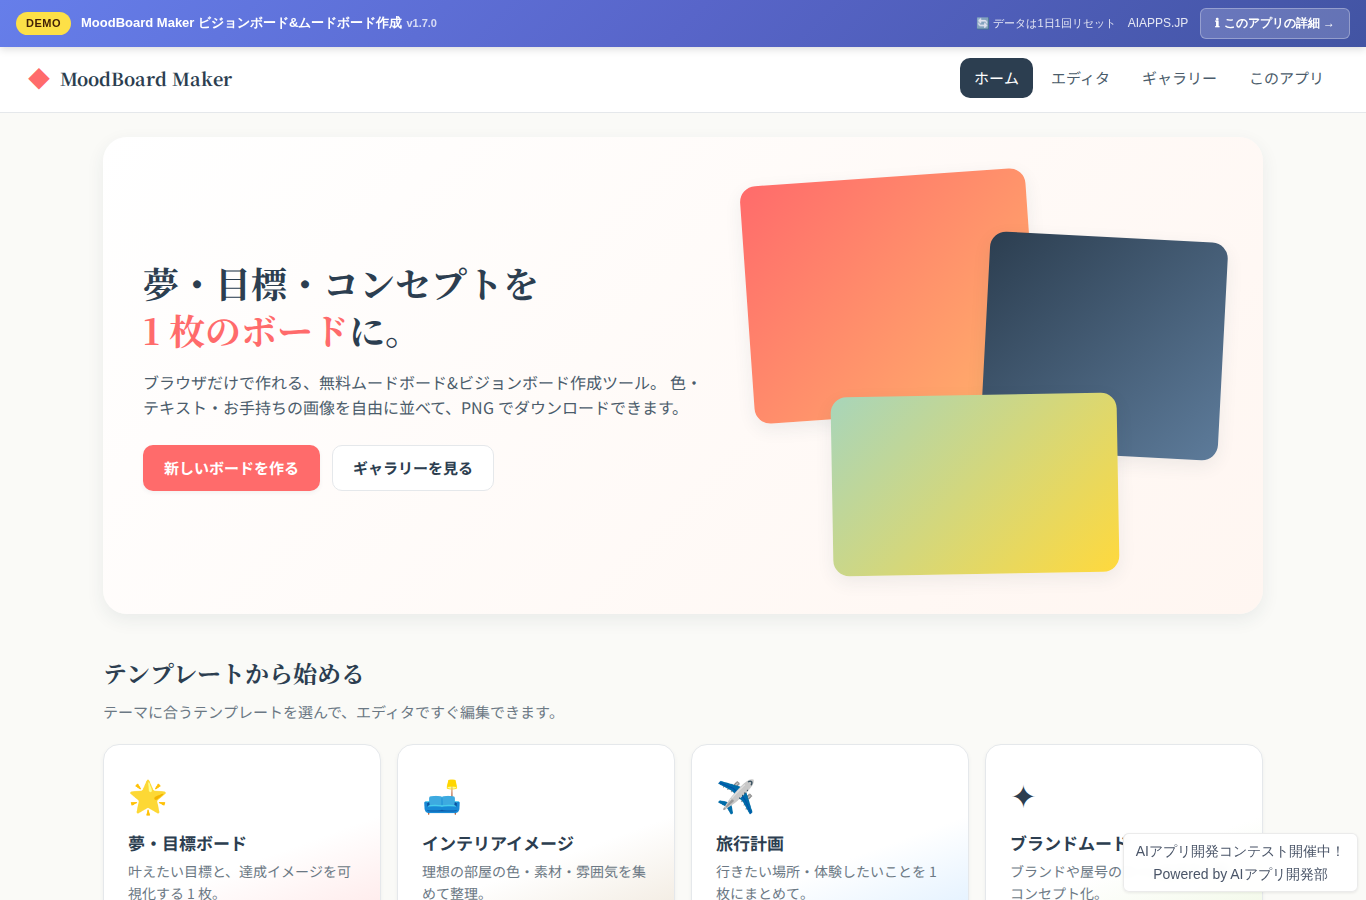Choose the 夢・目標ボード template title

click(187, 844)
